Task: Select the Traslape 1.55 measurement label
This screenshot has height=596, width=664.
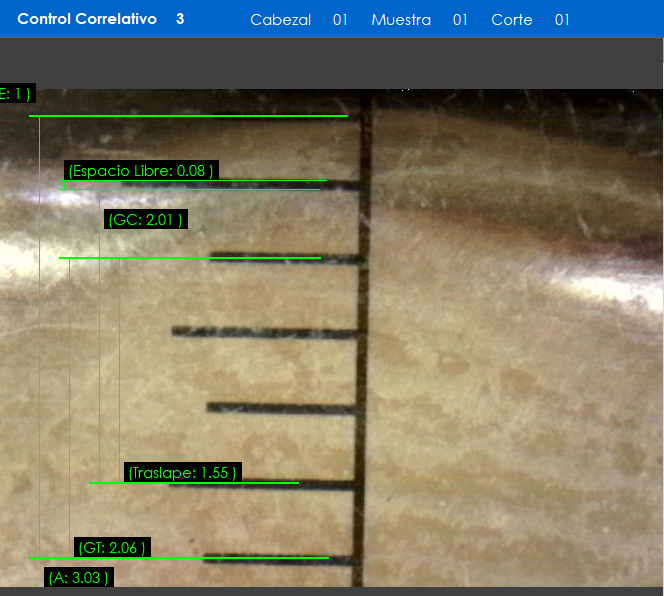Action: (182, 472)
